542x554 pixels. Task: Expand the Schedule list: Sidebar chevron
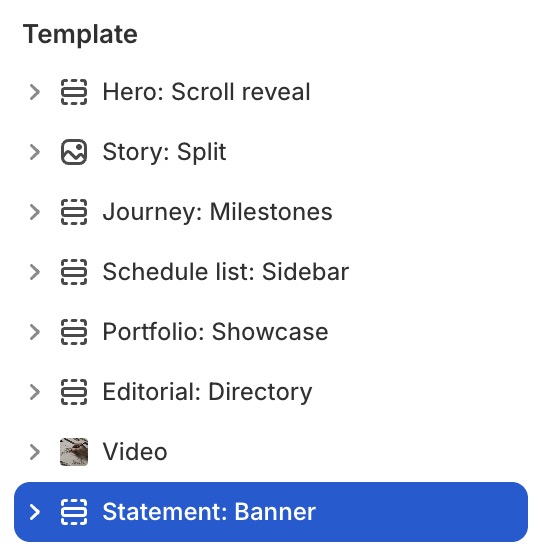click(35, 272)
